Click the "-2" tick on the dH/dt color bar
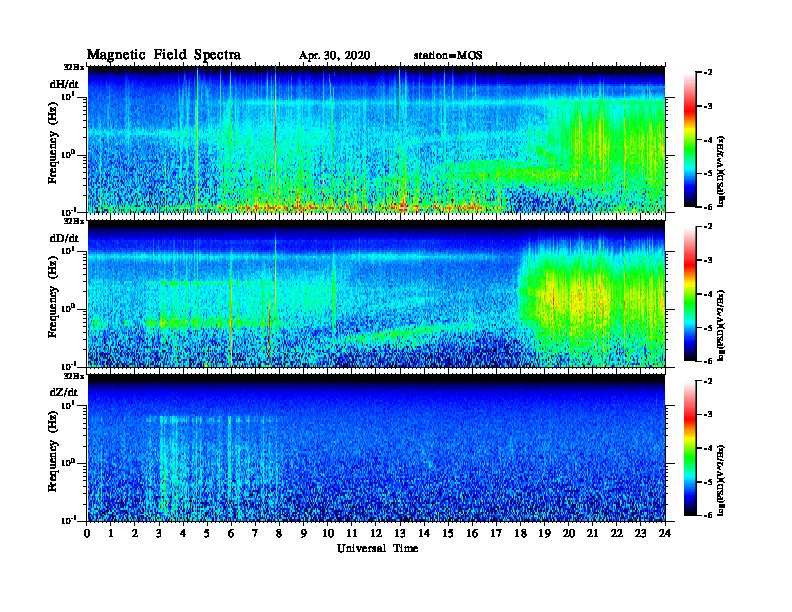The width and height of the screenshot is (792, 612). [x=708, y=73]
